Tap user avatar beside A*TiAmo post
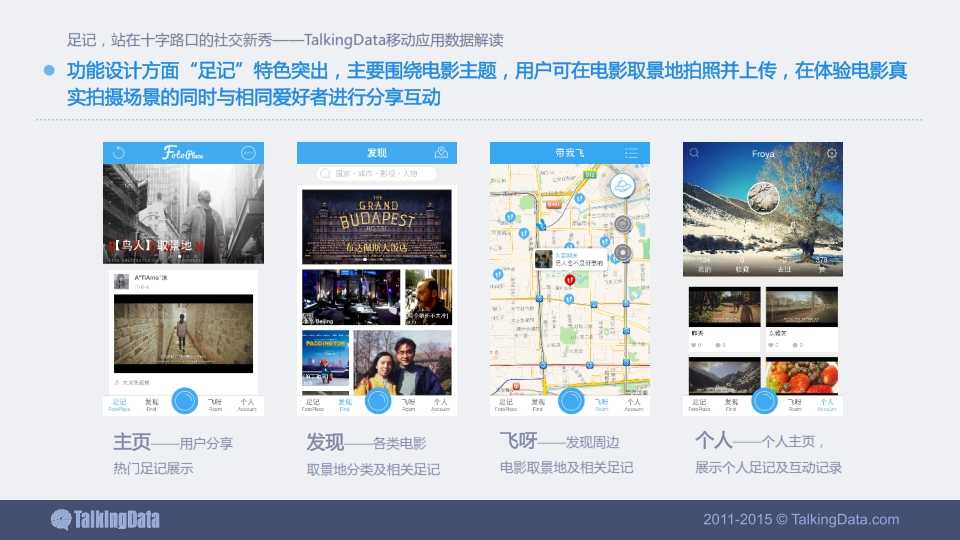Image resolution: width=960 pixels, height=540 pixels. [x=121, y=281]
